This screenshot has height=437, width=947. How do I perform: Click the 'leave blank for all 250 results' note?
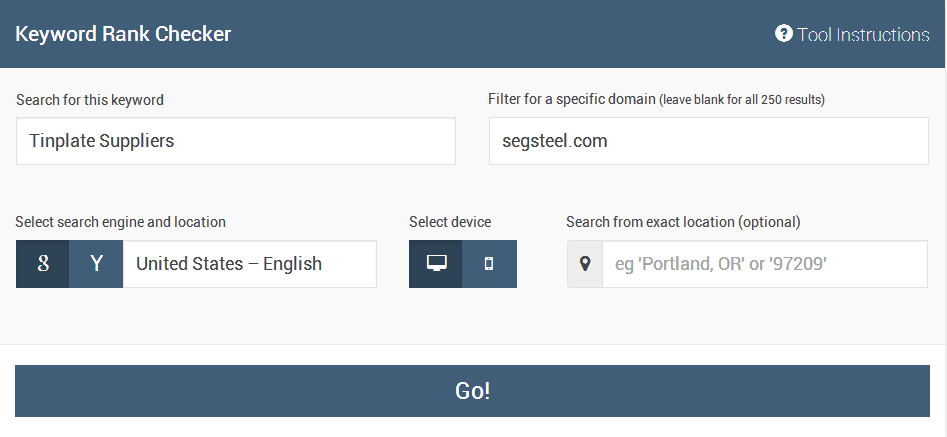(742, 100)
